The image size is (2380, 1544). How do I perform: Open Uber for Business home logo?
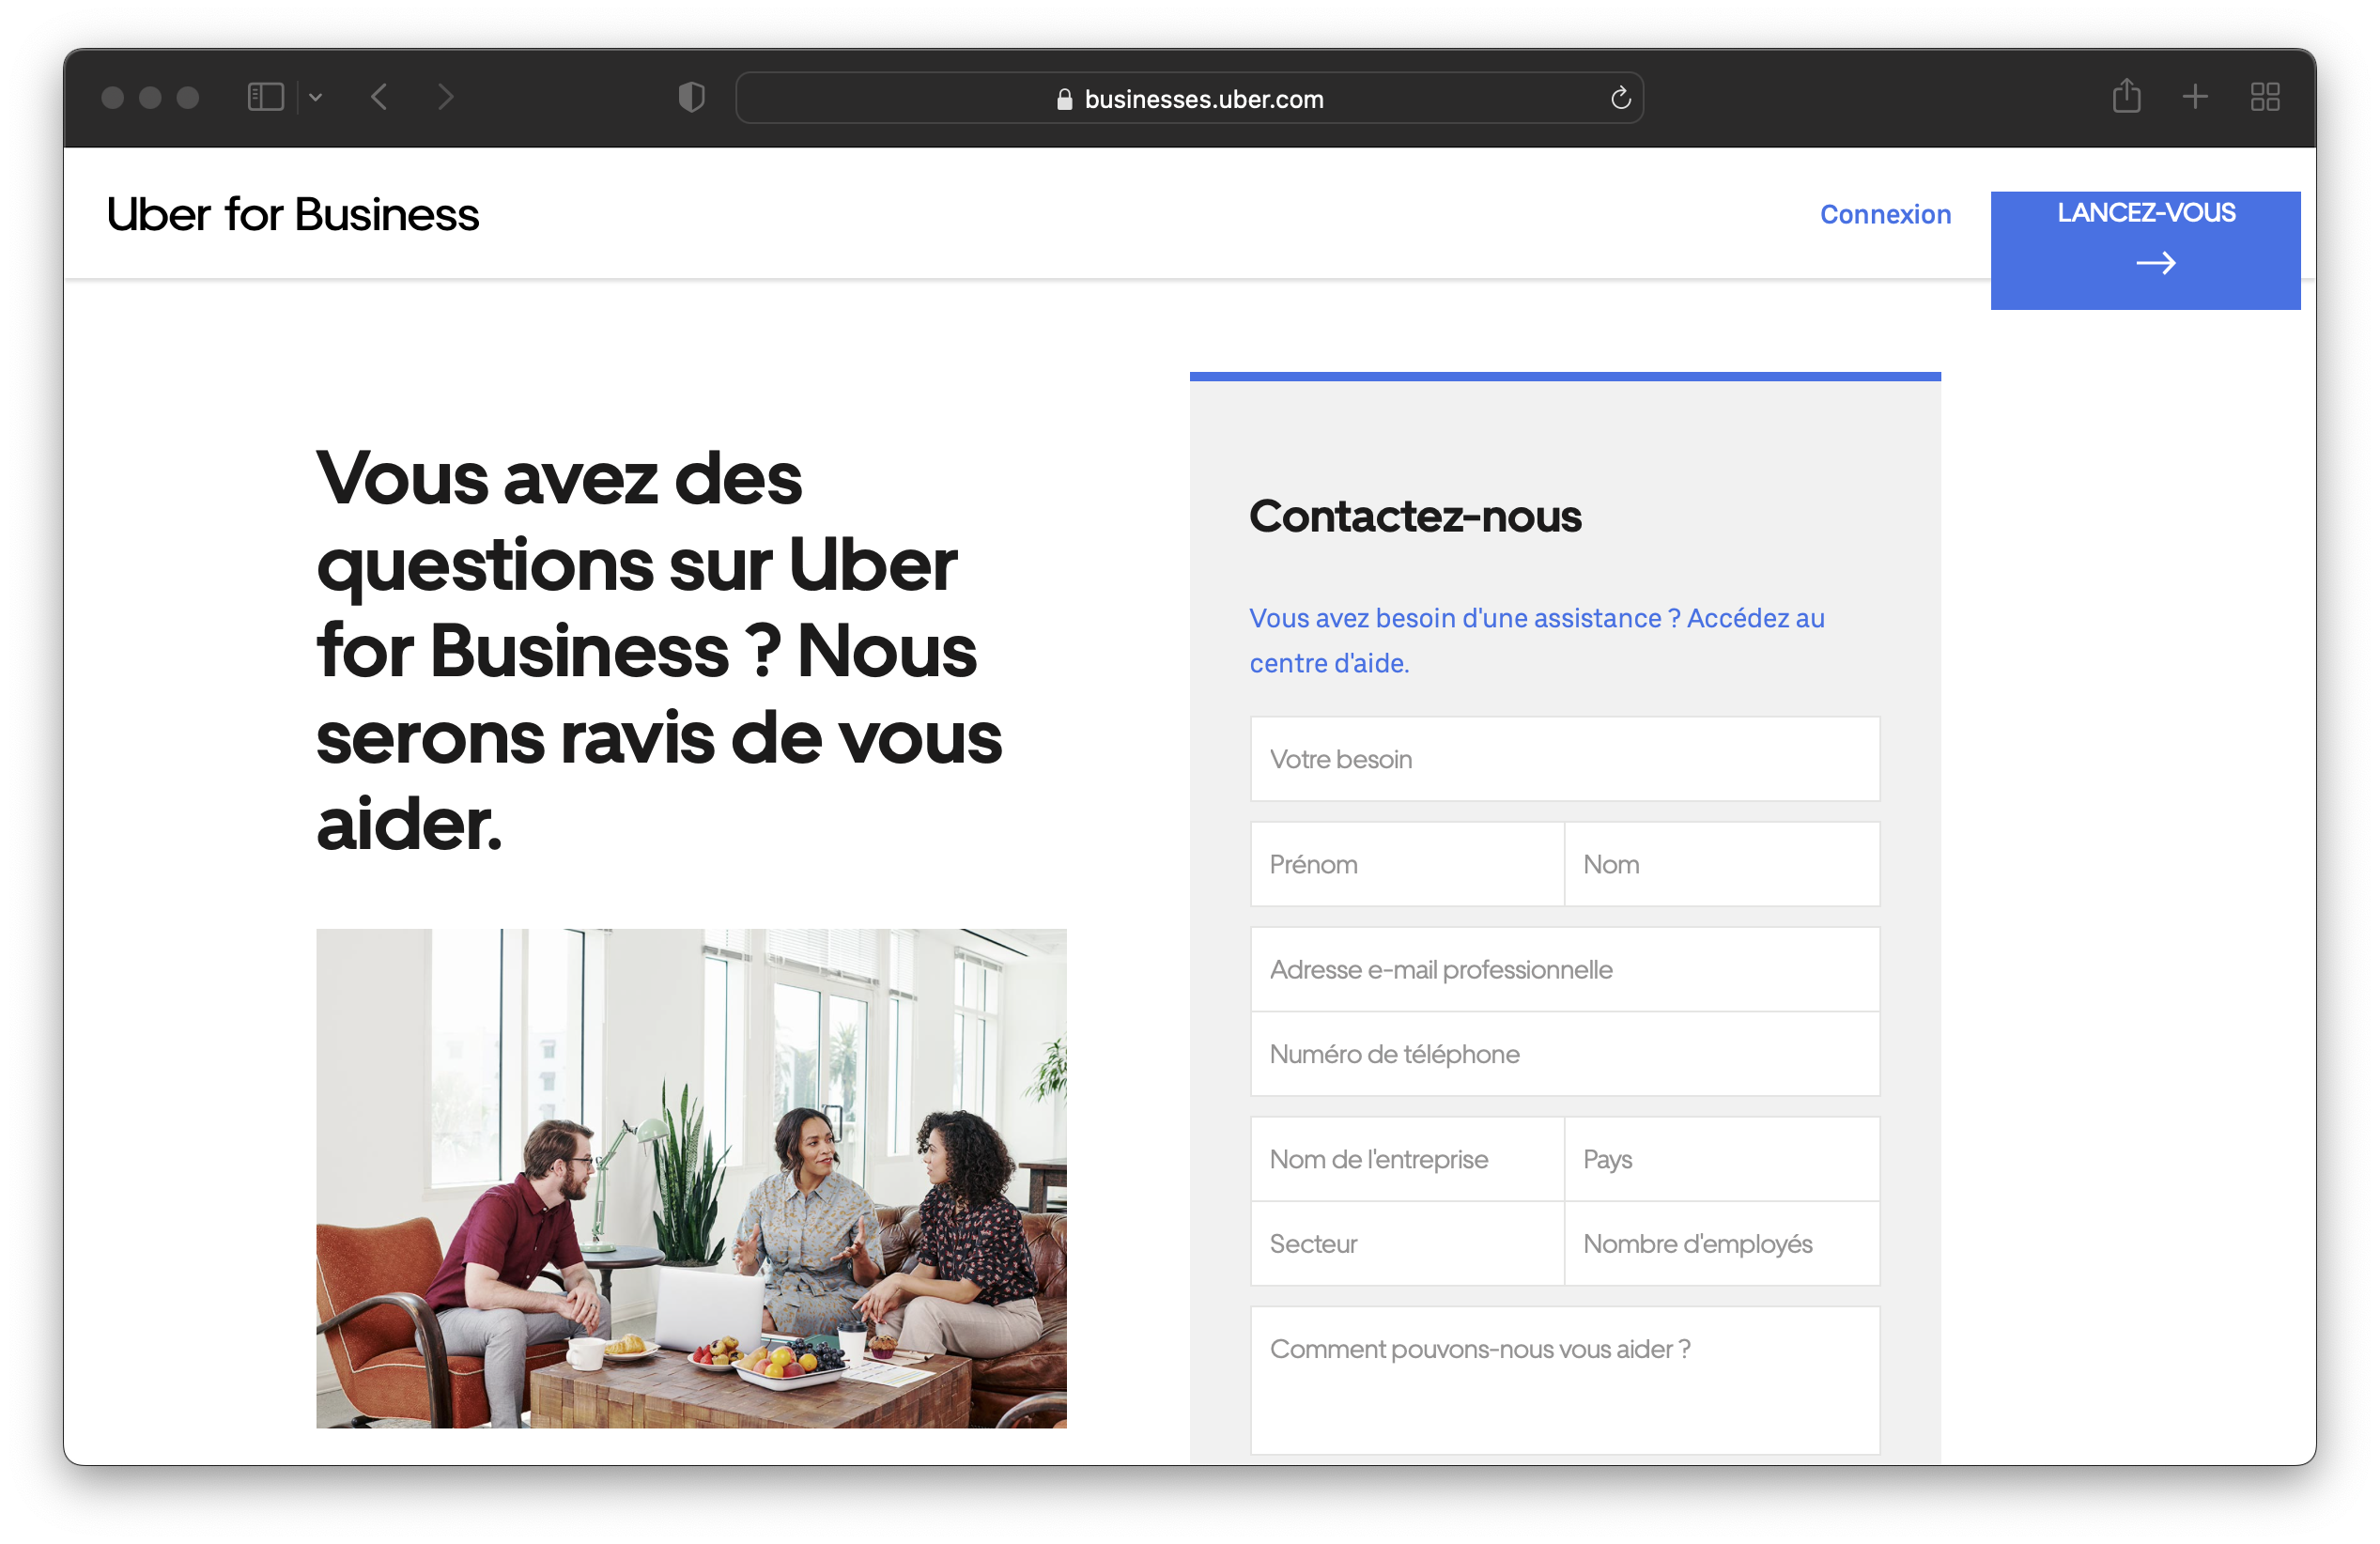(293, 214)
